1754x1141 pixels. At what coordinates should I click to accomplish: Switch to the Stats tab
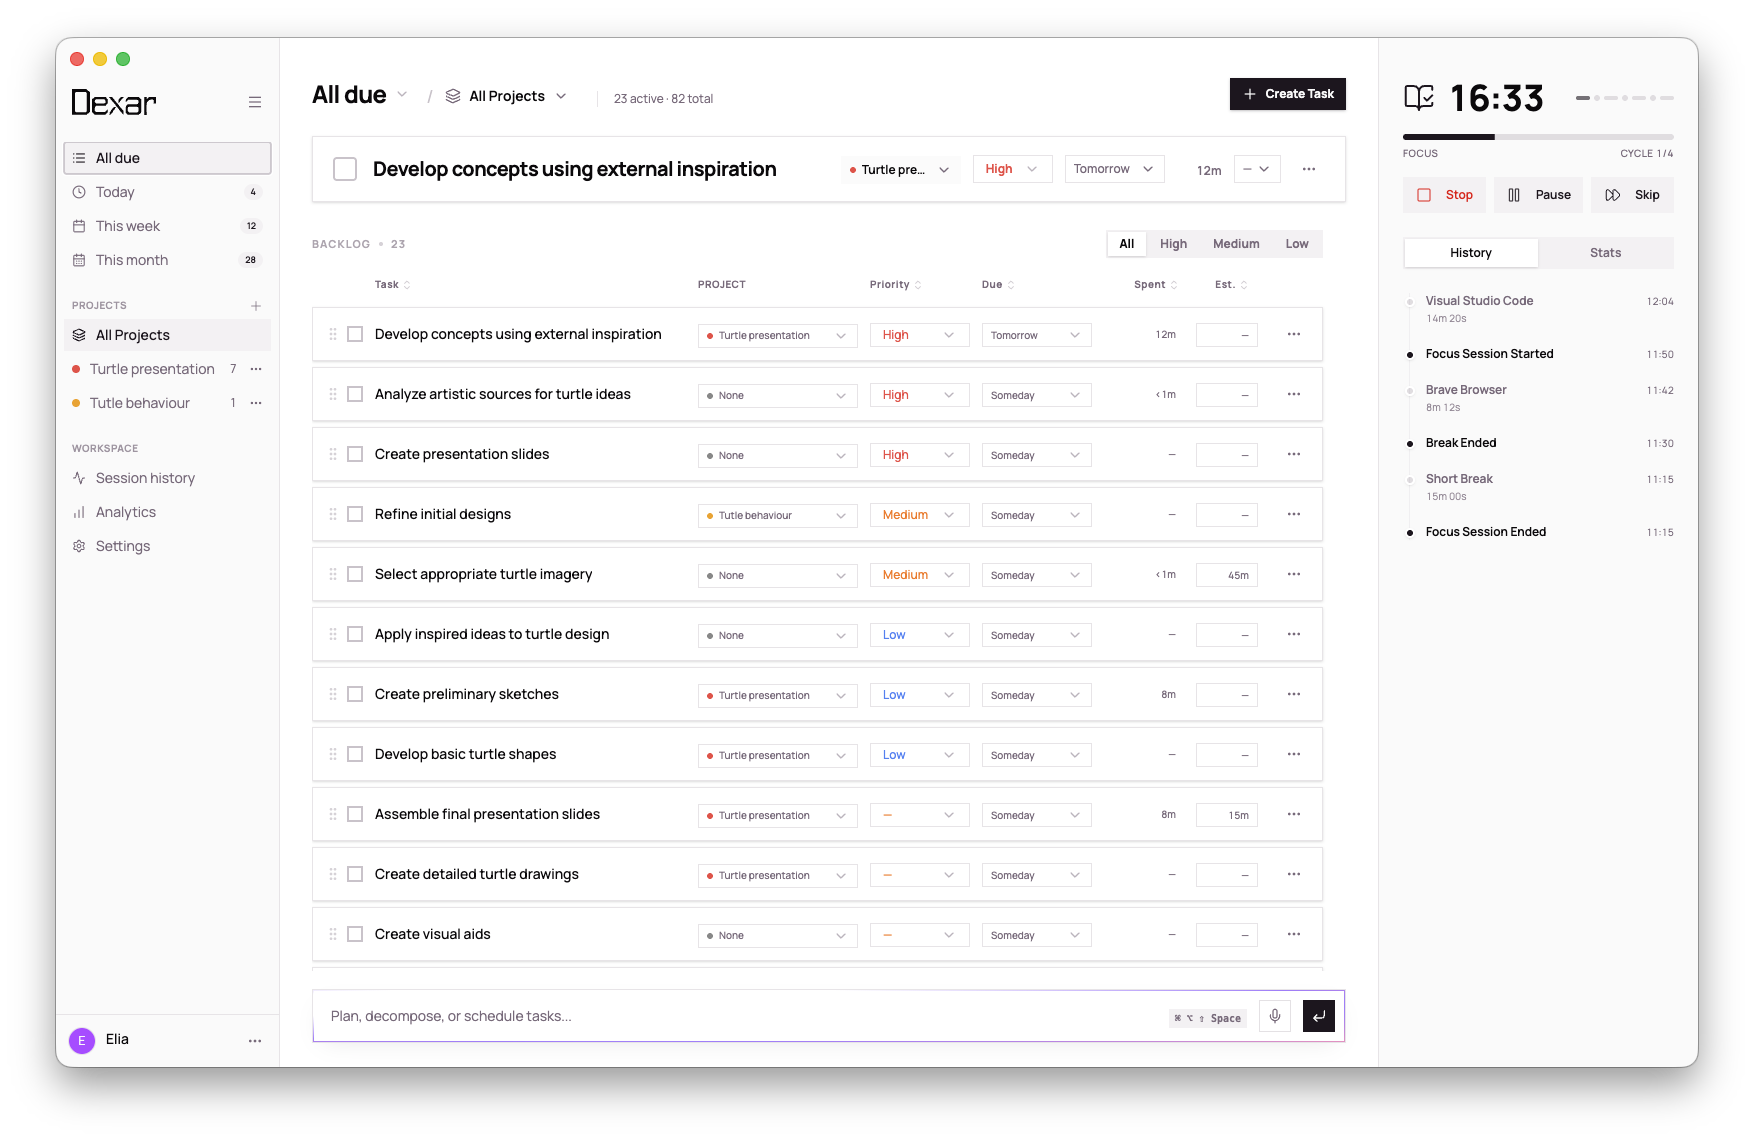click(1605, 253)
